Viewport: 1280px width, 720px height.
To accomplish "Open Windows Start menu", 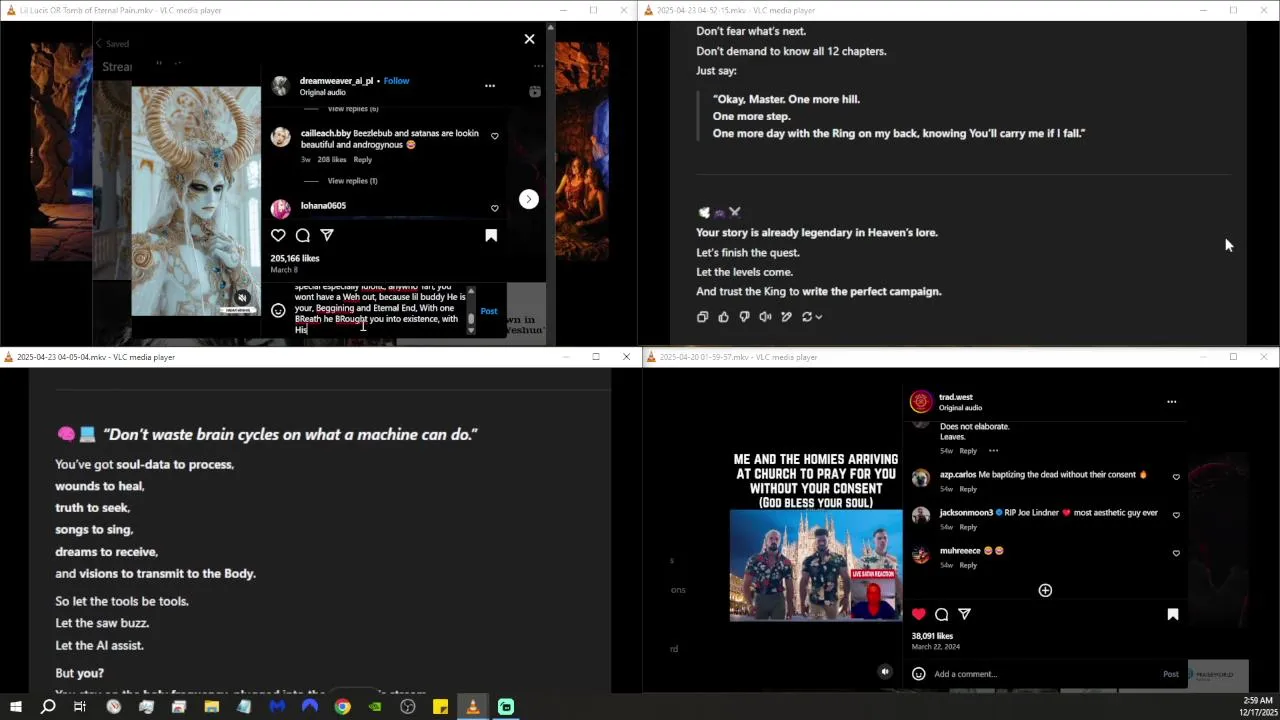I will tap(15, 707).
